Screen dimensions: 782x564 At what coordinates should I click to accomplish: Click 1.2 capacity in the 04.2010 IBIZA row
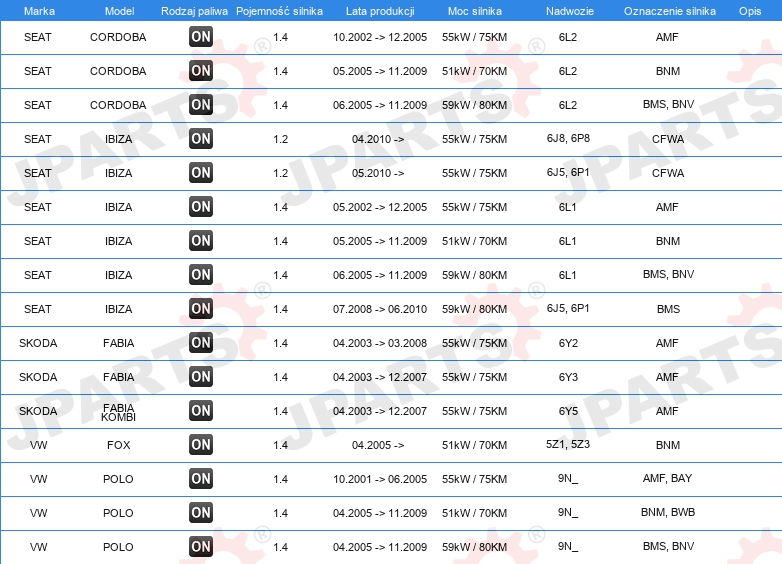pos(280,139)
